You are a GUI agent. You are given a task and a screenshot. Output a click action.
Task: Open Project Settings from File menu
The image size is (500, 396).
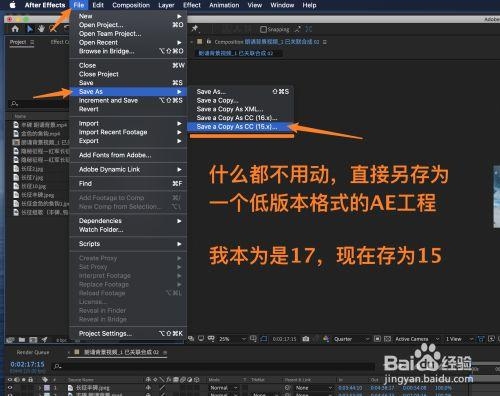click(x=128, y=333)
